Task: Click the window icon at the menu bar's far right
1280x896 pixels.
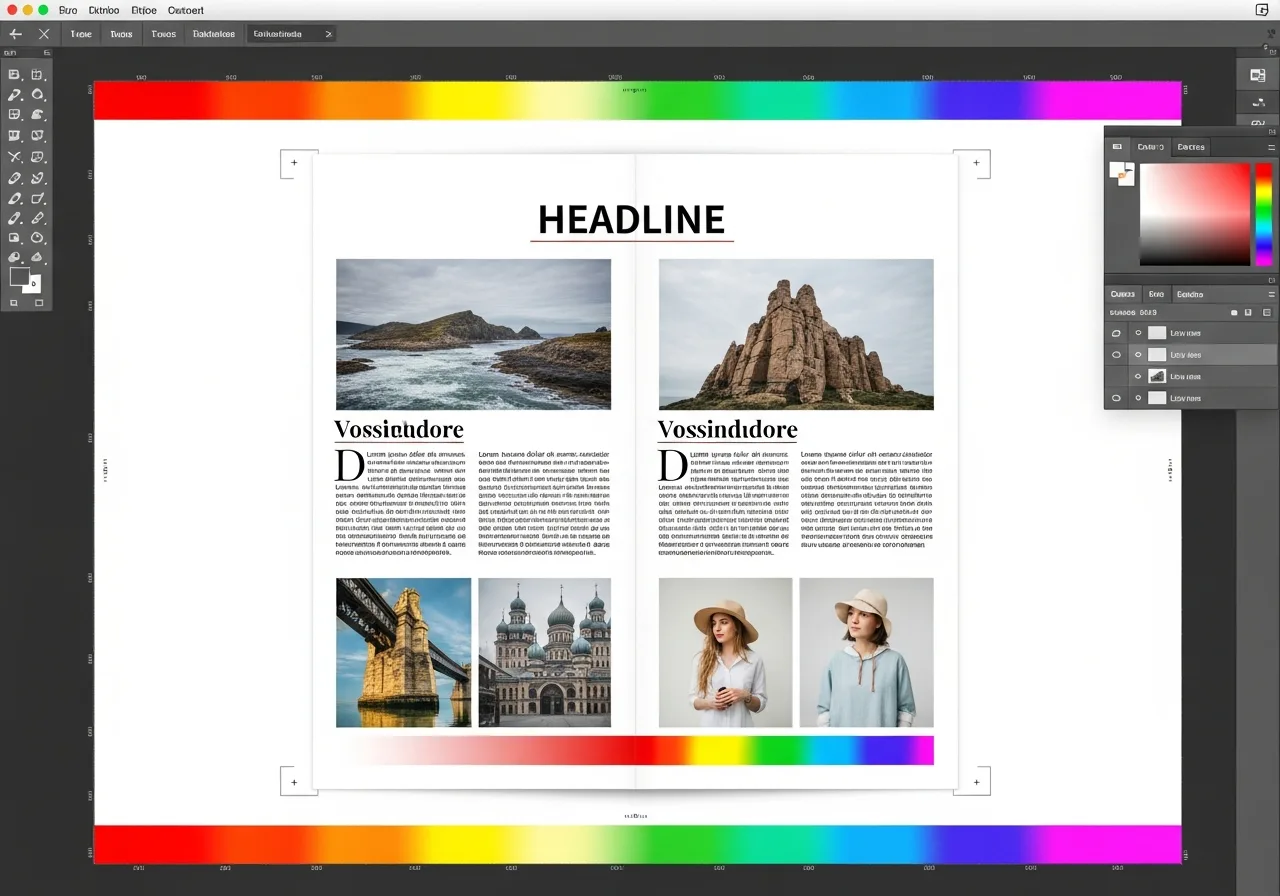Action: tap(1261, 10)
